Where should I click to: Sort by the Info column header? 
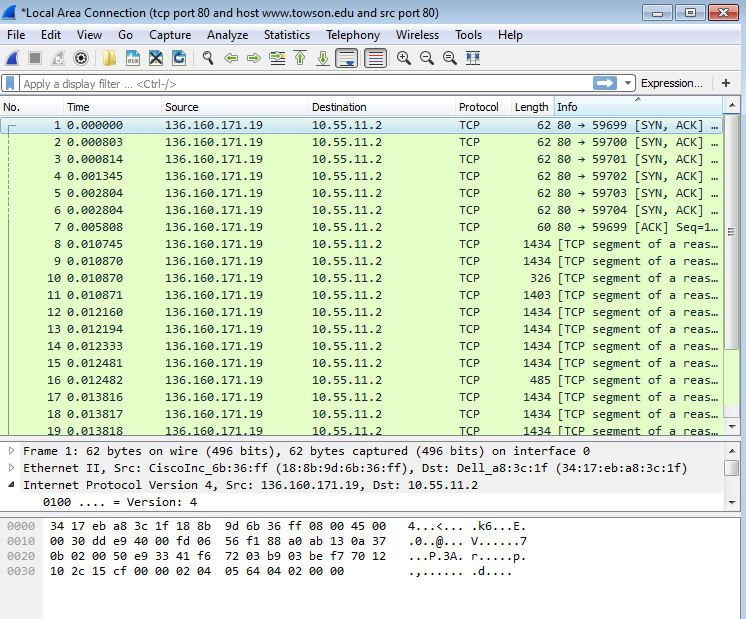point(638,107)
